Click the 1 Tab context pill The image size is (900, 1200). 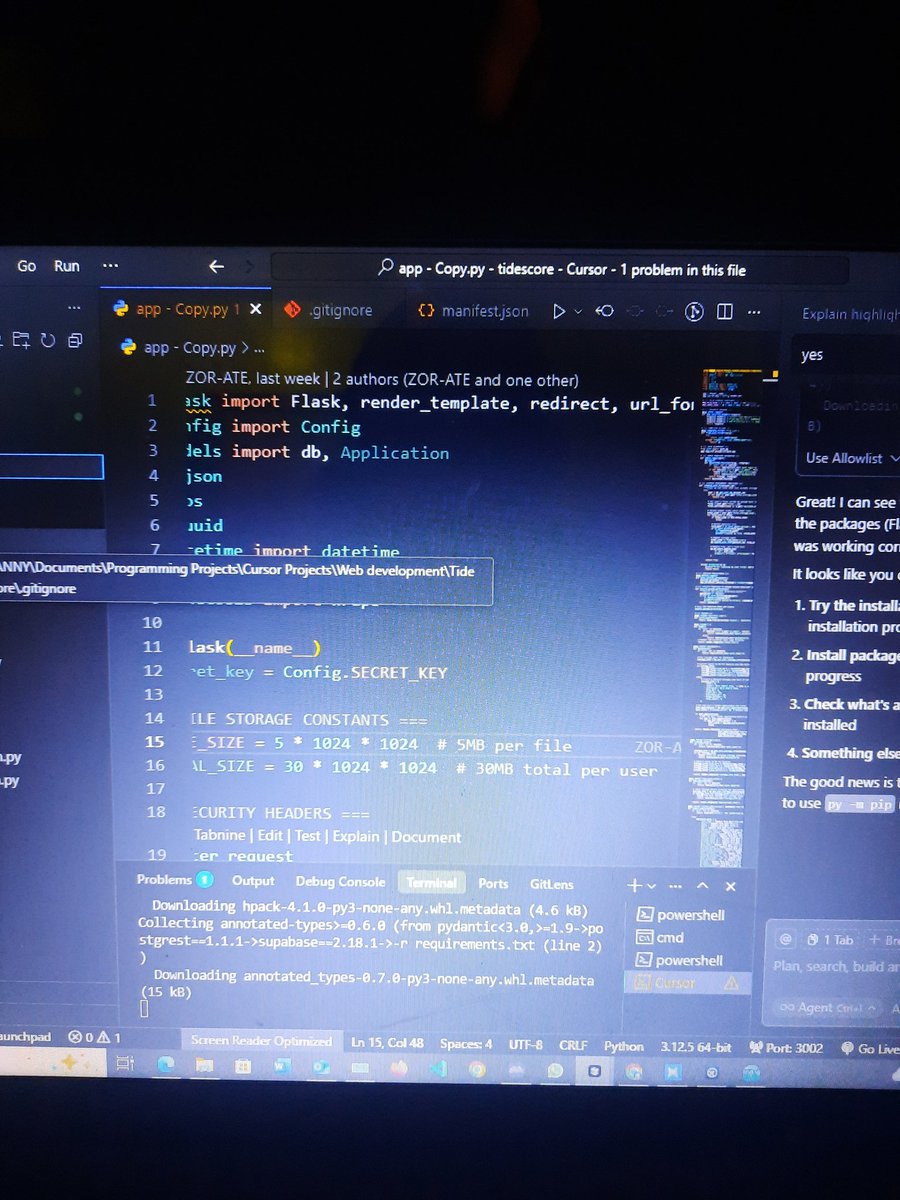831,940
